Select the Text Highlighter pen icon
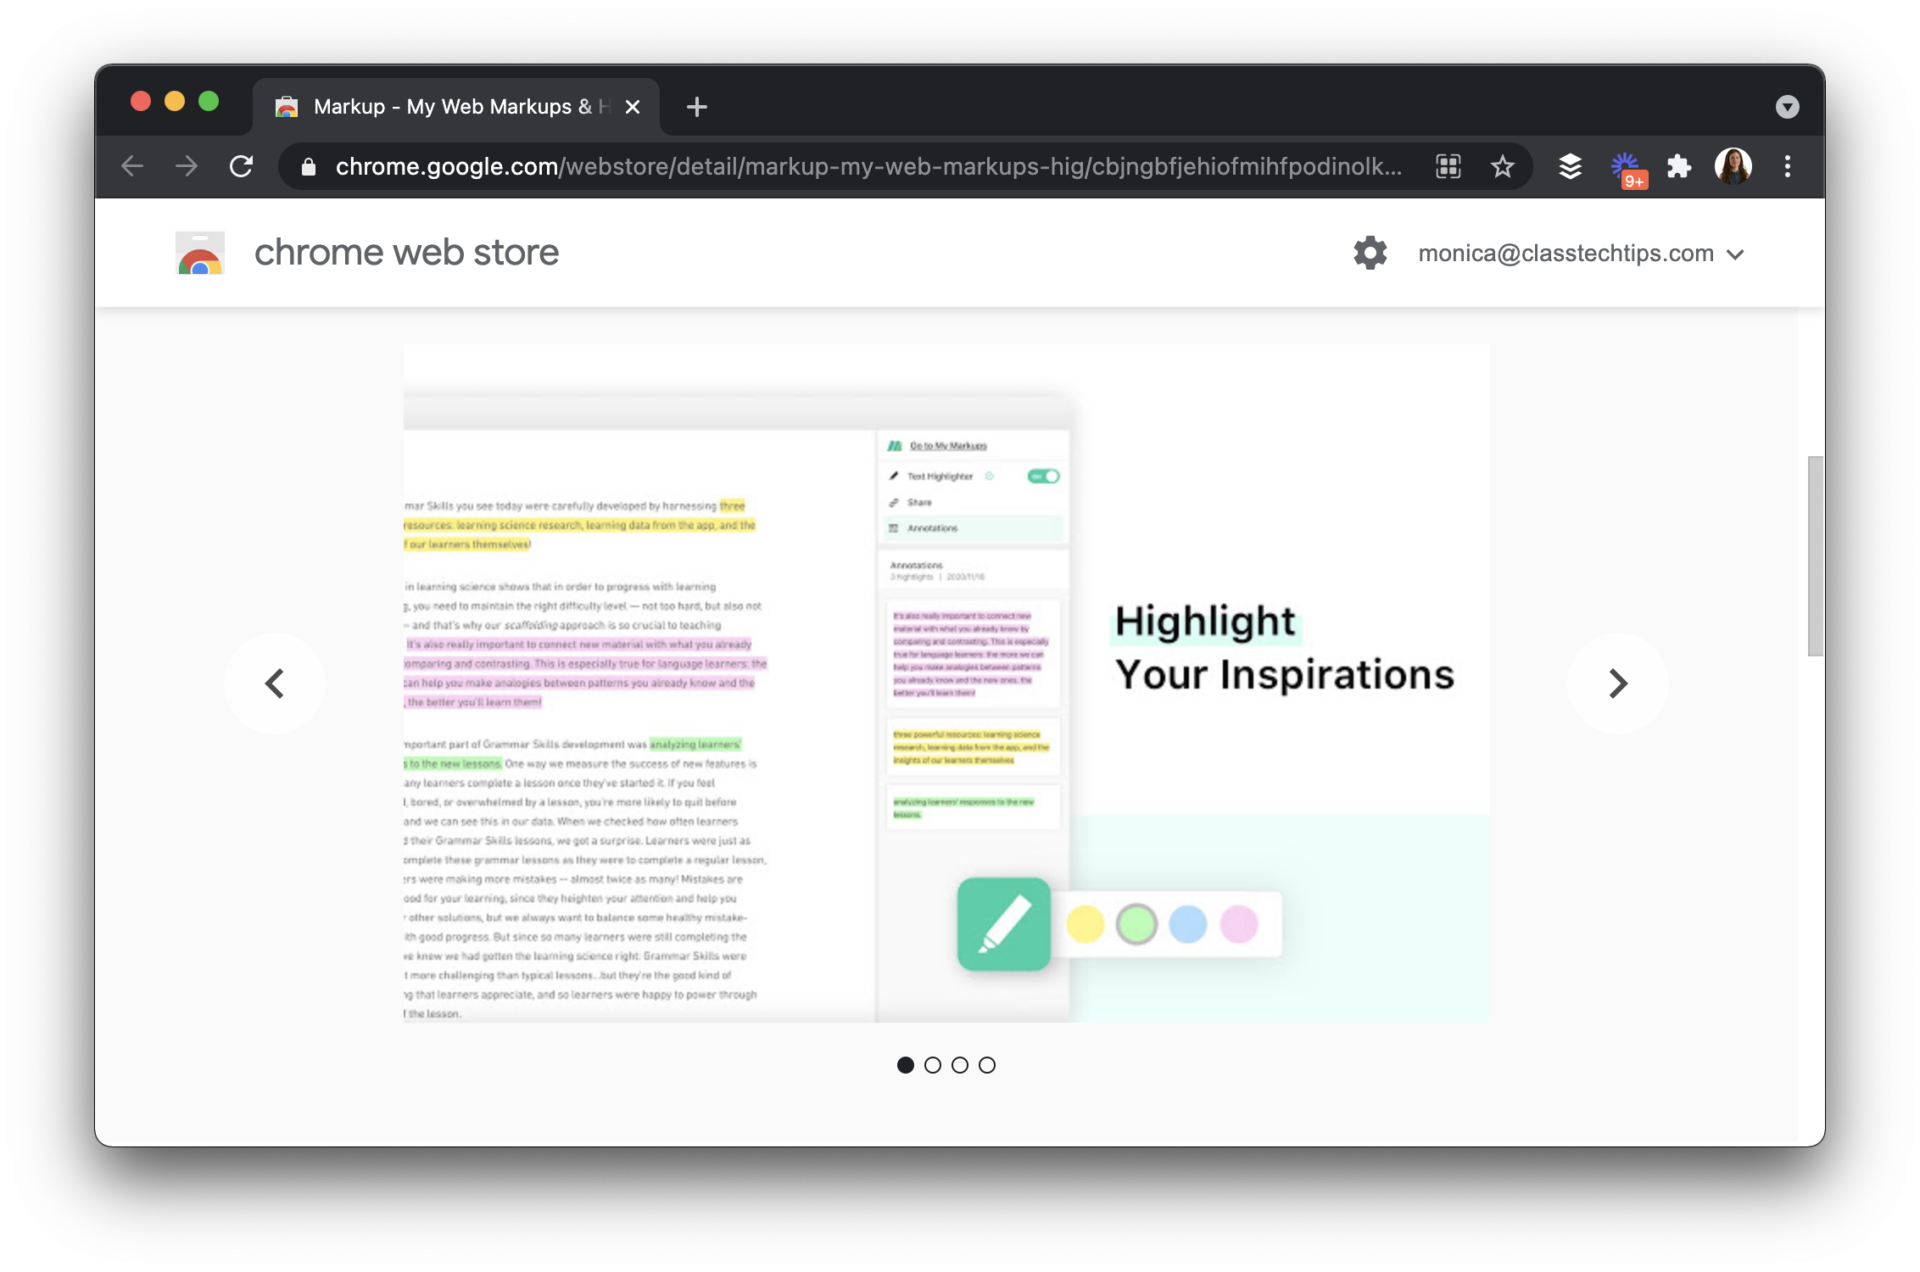Viewport: 1920px width, 1272px height. pyautogui.click(x=893, y=476)
